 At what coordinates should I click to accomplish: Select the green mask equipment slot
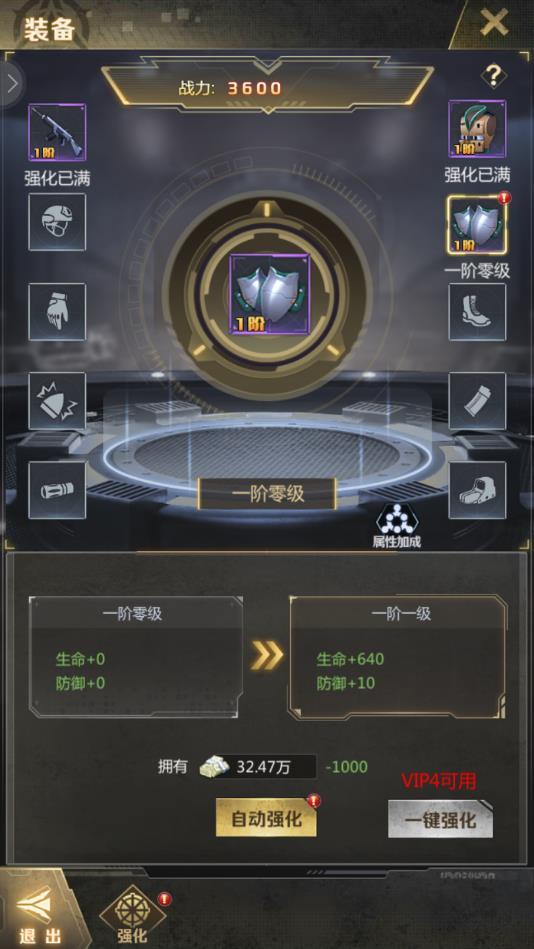pos(477,129)
